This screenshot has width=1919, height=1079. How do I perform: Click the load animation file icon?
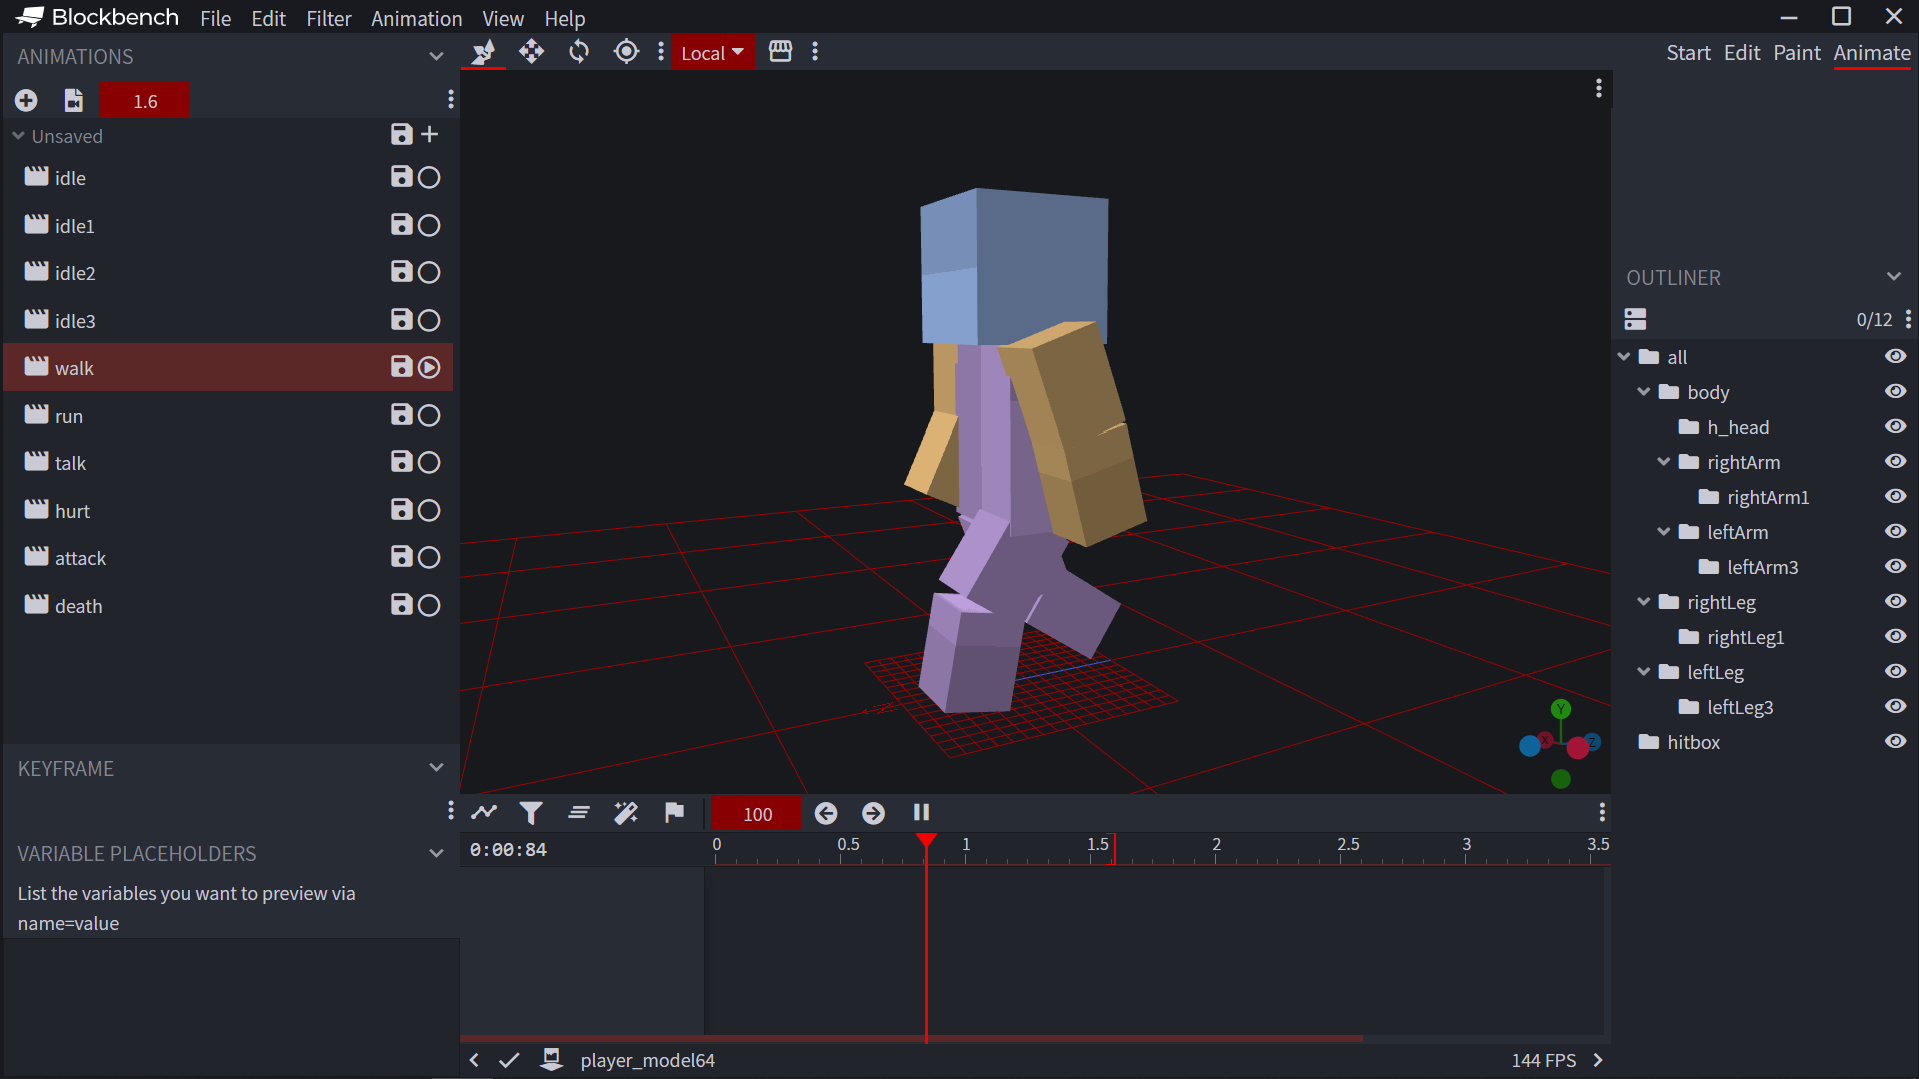[73, 100]
